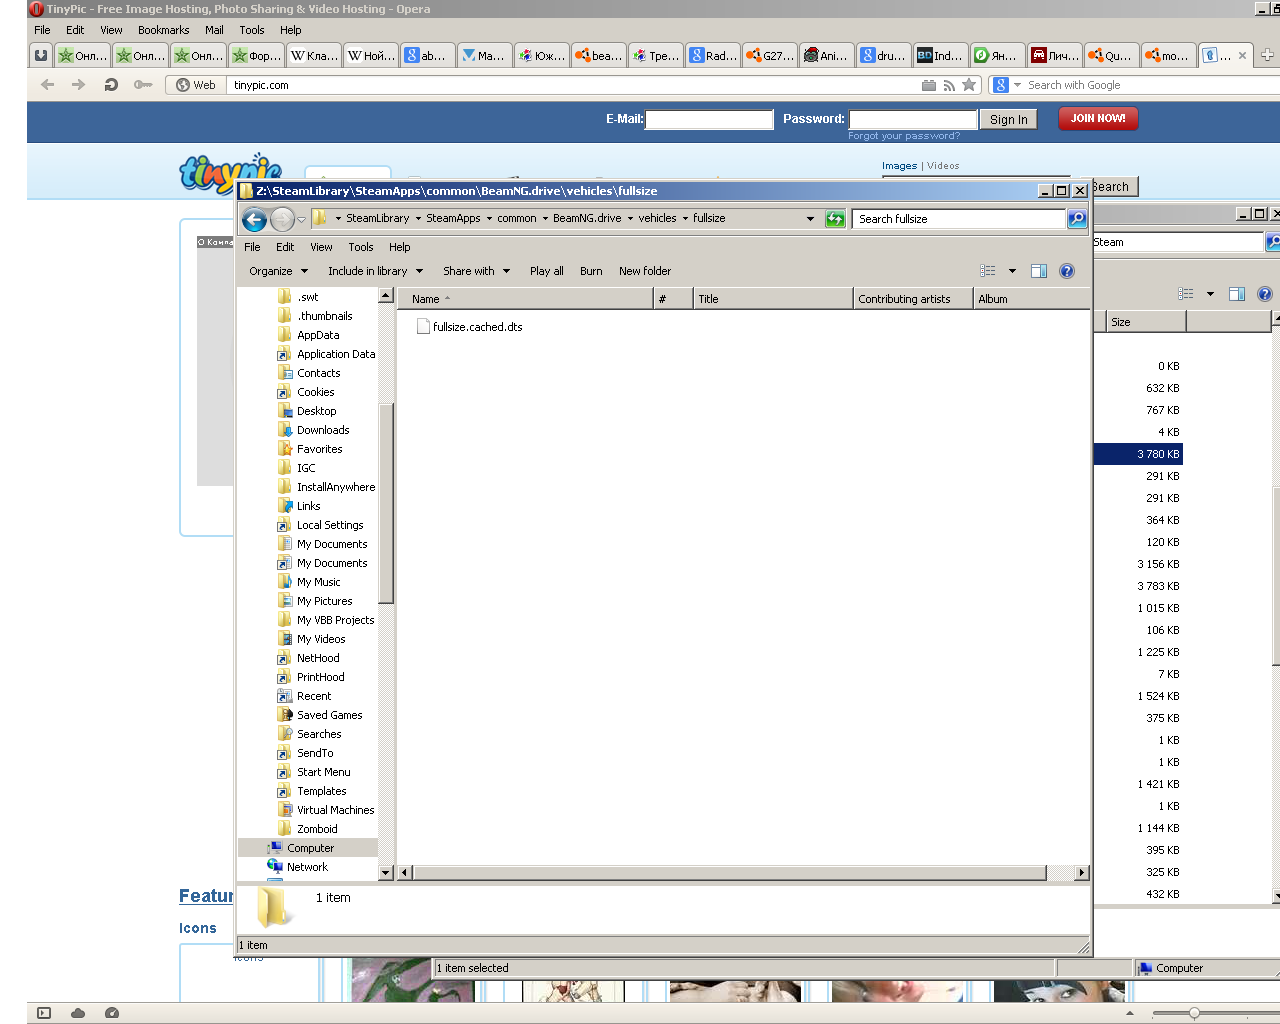The height and width of the screenshot is (1024, 1280).
Task: Open Opera Bookmarks menu
Action: [x=164, y=30]
